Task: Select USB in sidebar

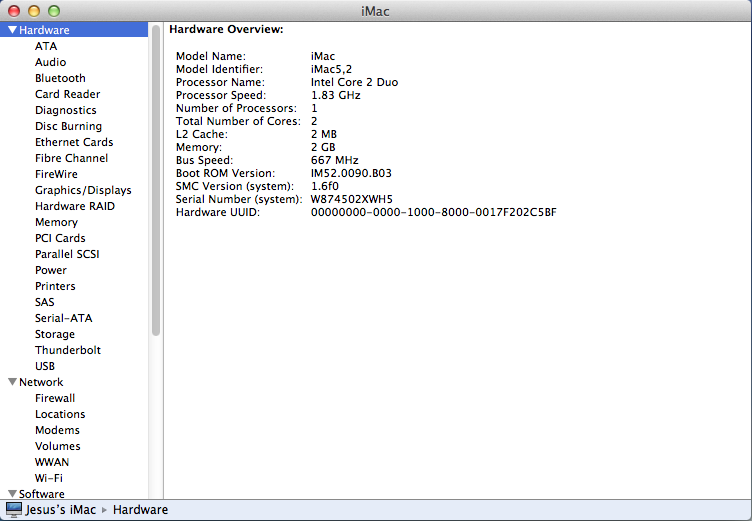Action: tap(45, 366)
